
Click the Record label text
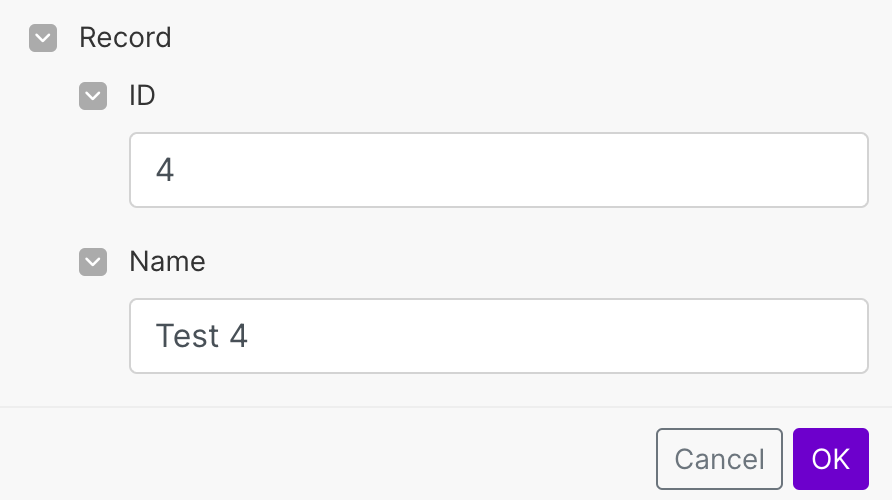125,38
